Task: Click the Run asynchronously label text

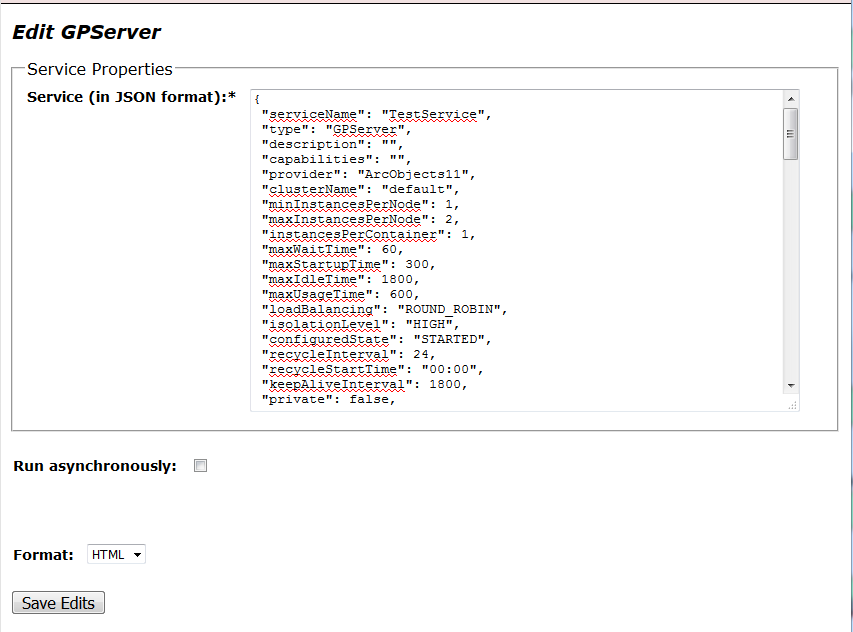Action: (95, 466)
